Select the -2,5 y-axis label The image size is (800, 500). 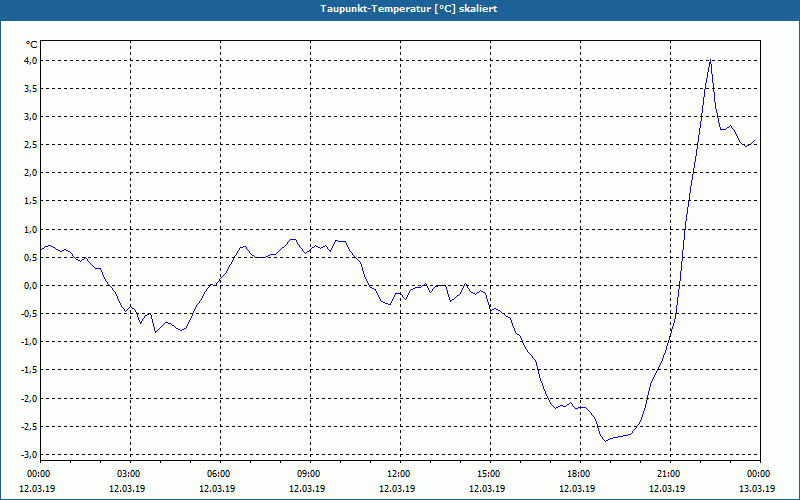tap(29, 427)
